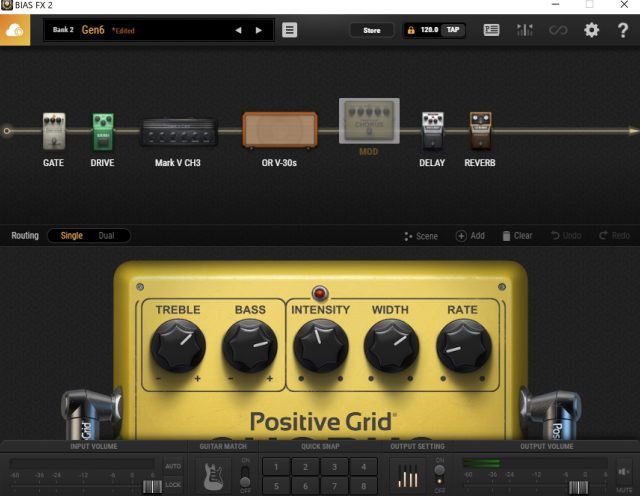Open the help question mark
Viewport: 640px width, 496px height.
(x=623, y=30)
